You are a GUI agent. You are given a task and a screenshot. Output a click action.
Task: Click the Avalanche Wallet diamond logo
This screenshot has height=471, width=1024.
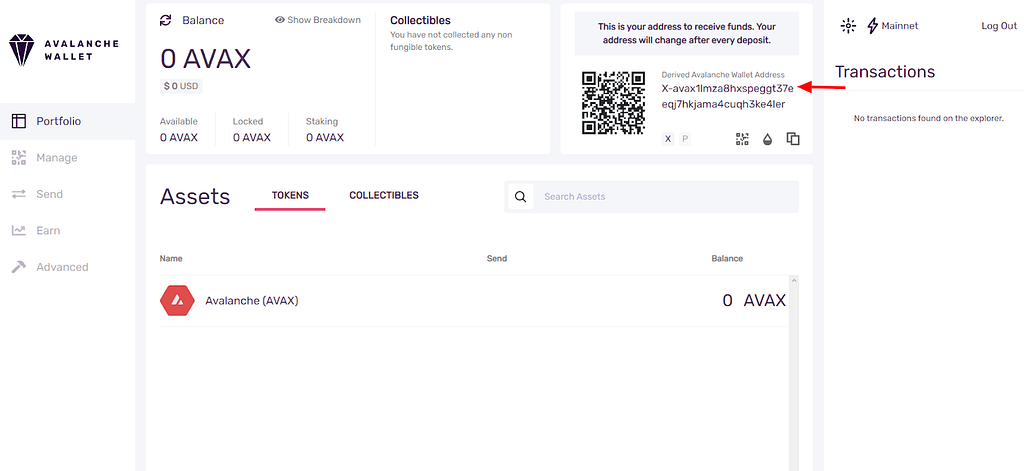[21, 50]
